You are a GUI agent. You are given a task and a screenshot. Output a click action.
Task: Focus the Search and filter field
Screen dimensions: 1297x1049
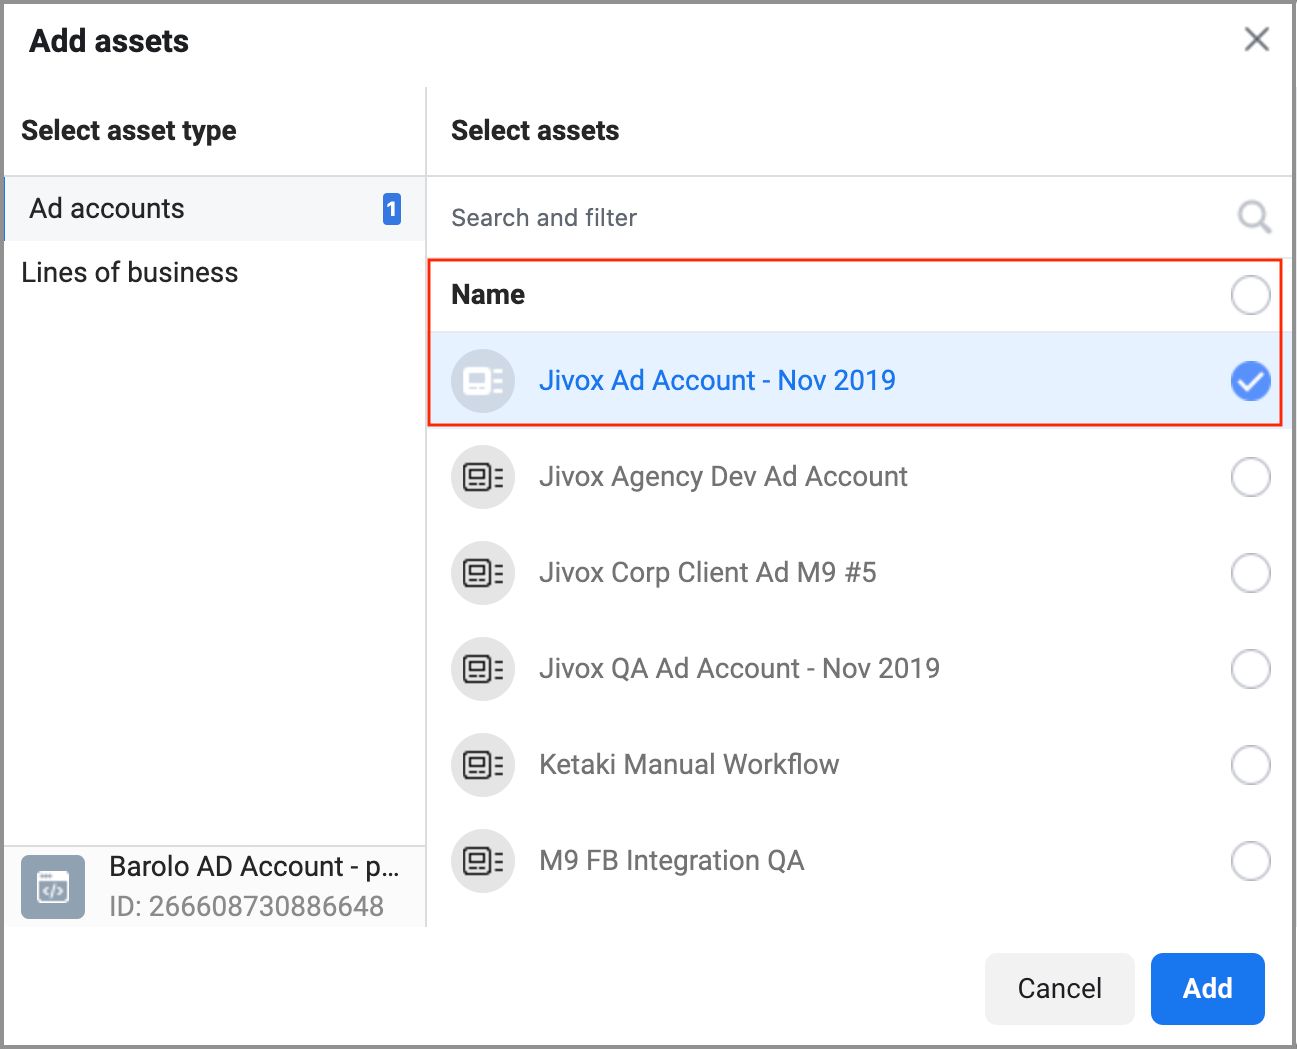coord(830,218)
